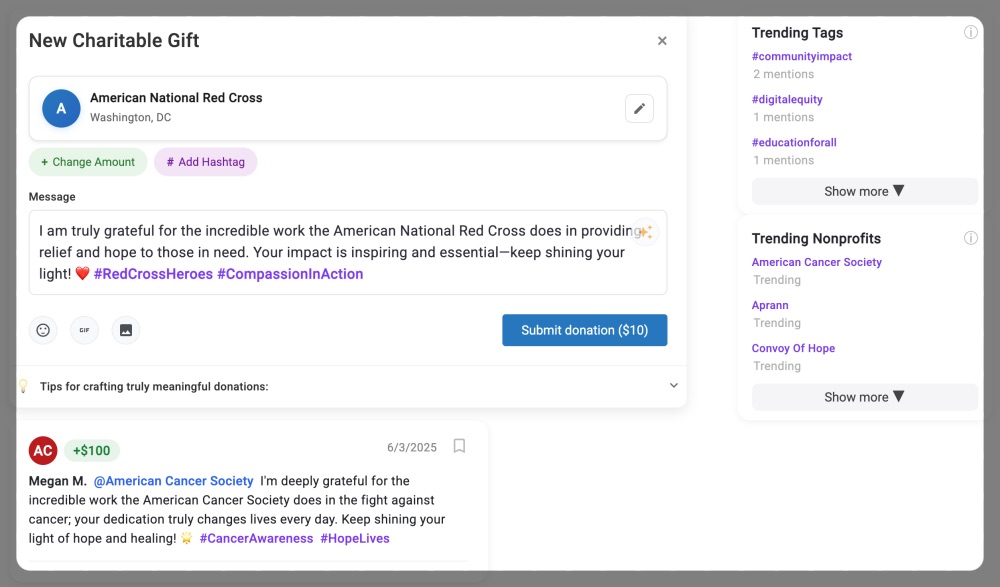Open the GIF picker icon
Screen dimensions: 1000x587
(x=84, y=330)
